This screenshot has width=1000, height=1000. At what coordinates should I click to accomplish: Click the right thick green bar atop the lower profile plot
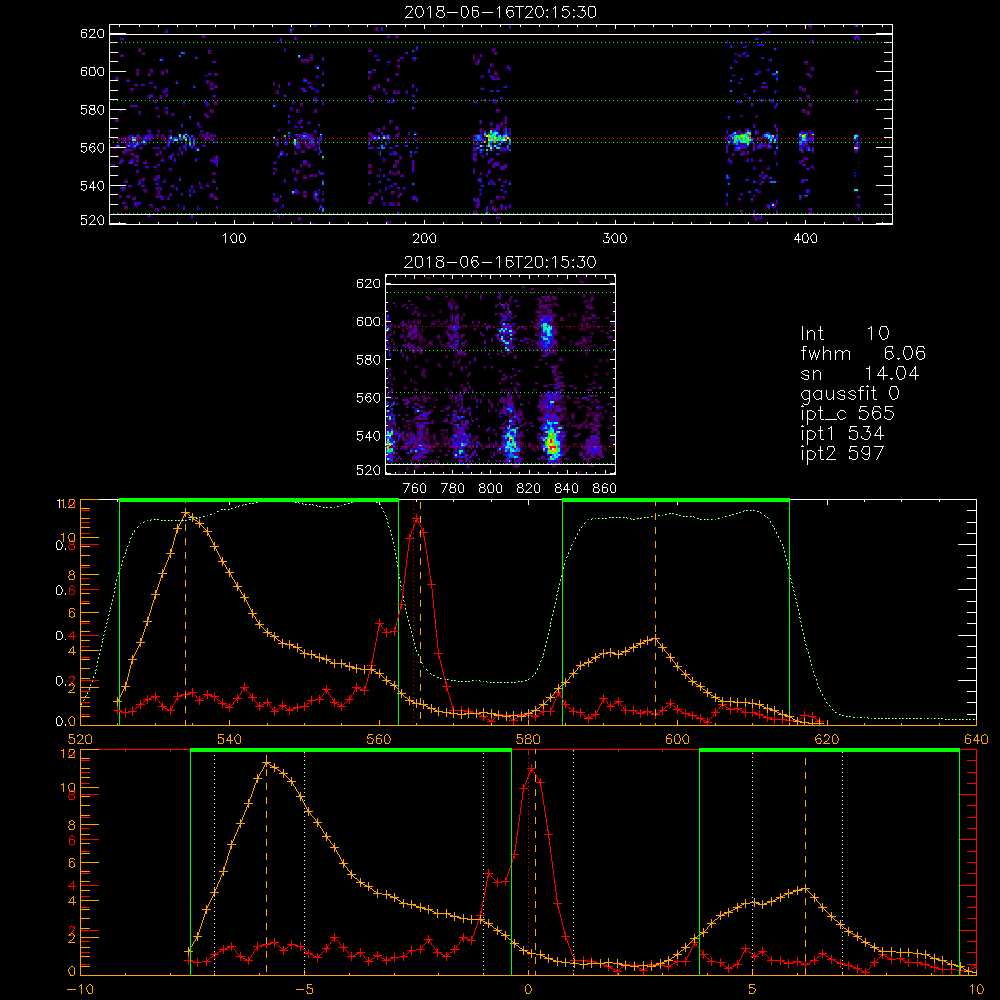click(829, 751)
